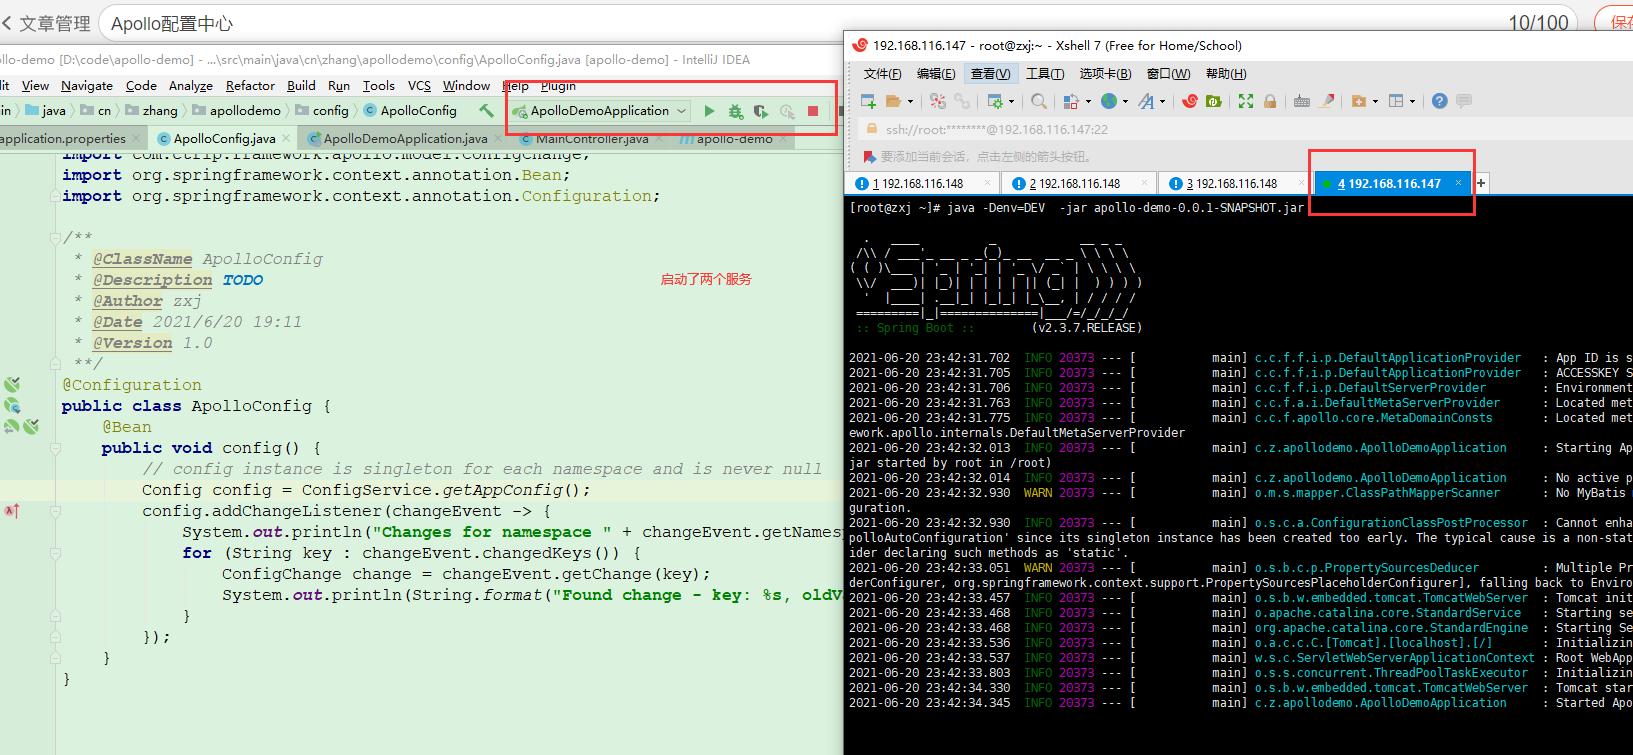Click the magnifier search icon in Xshell
The width and height of the screenshot is (1633, 755).
(1039, 101)
